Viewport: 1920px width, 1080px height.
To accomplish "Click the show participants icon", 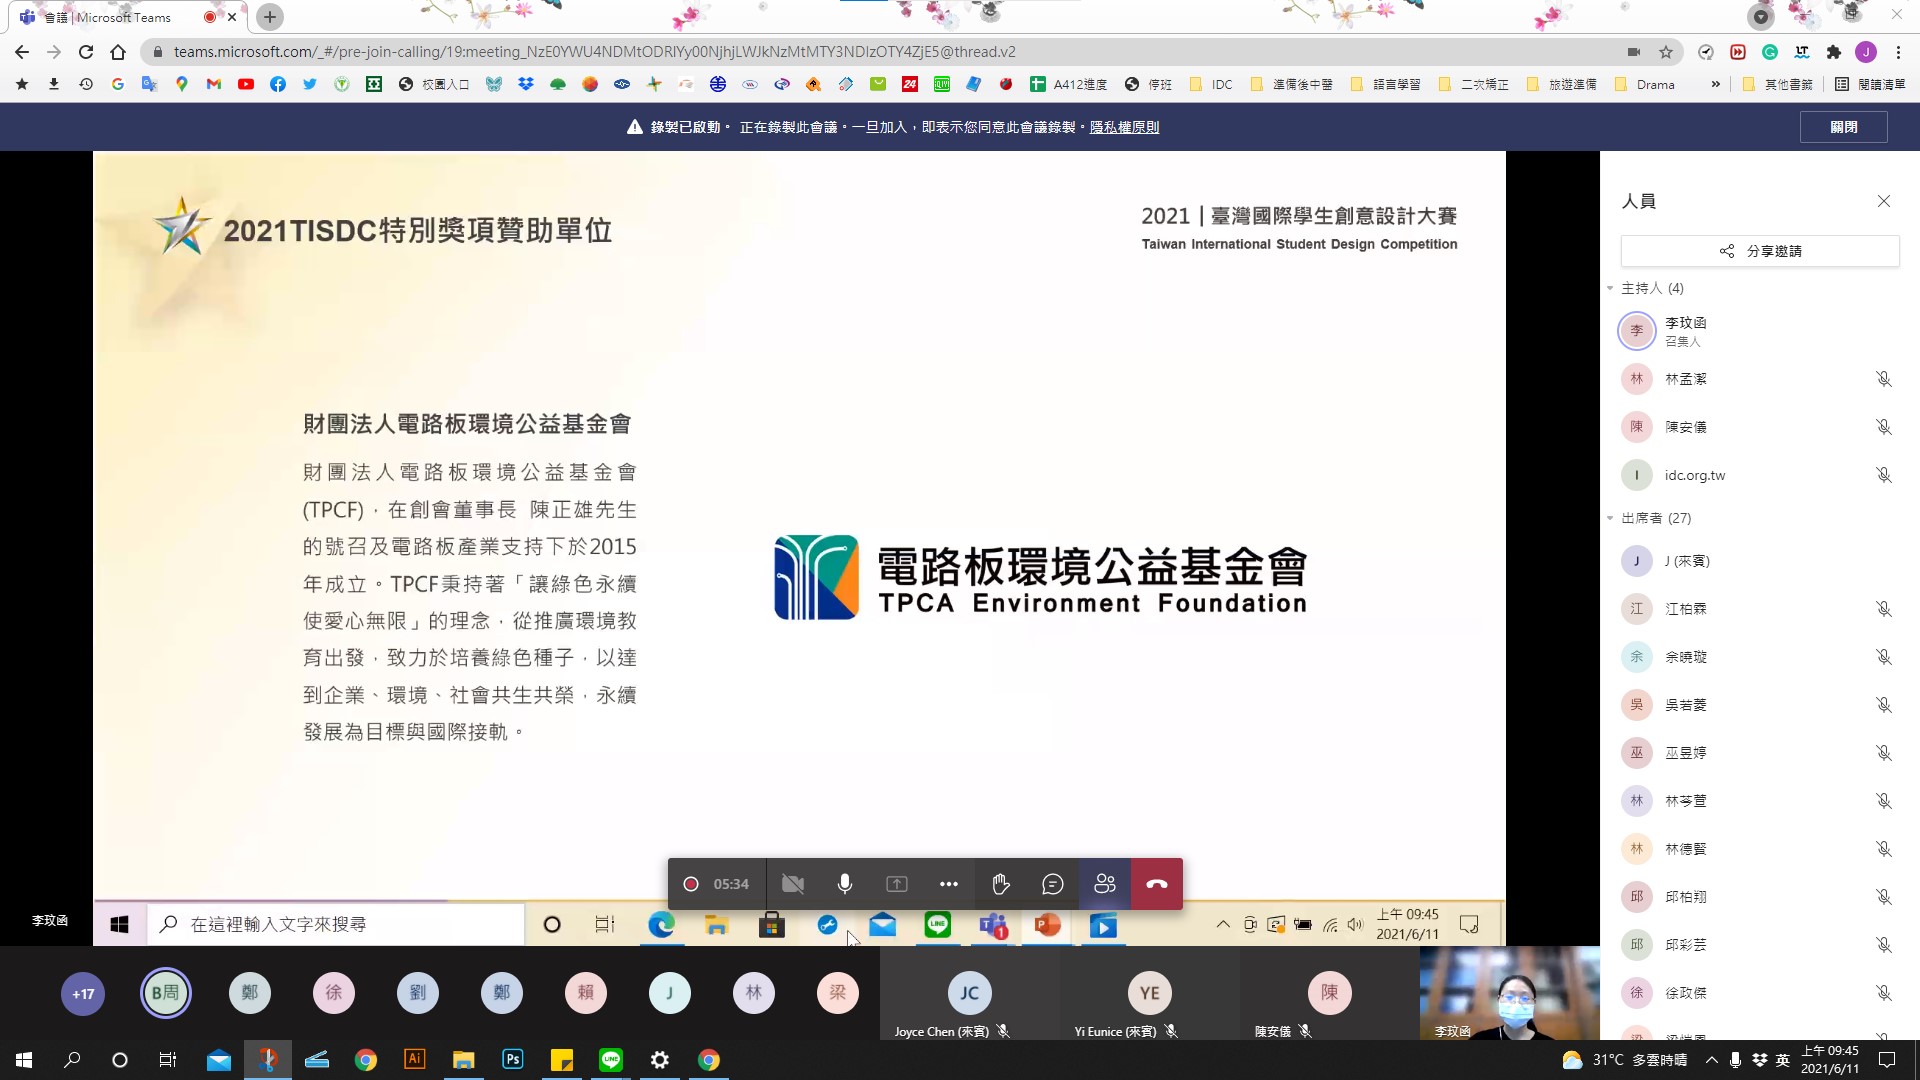I will [1104, 883].
